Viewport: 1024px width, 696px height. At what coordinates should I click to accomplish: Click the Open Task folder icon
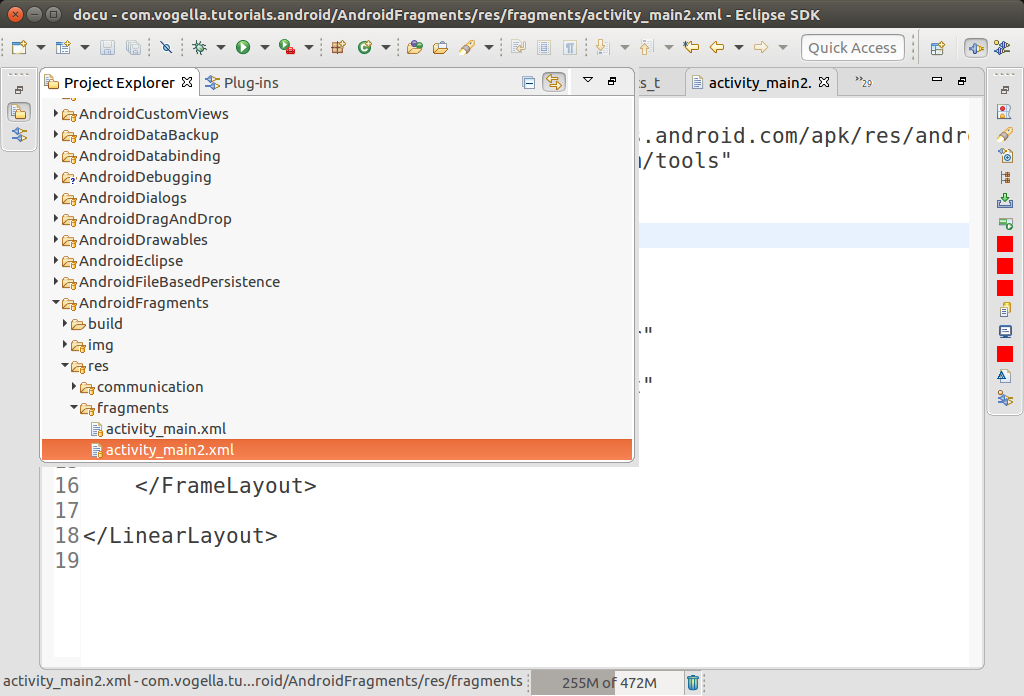440,47
